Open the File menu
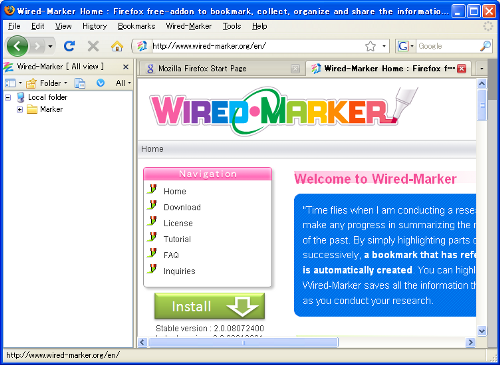500x365 pixels. (14, 26)
